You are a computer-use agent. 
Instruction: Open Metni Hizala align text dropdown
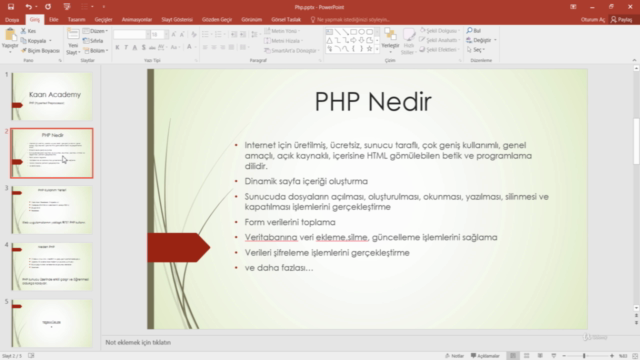(x=284, y=41)
